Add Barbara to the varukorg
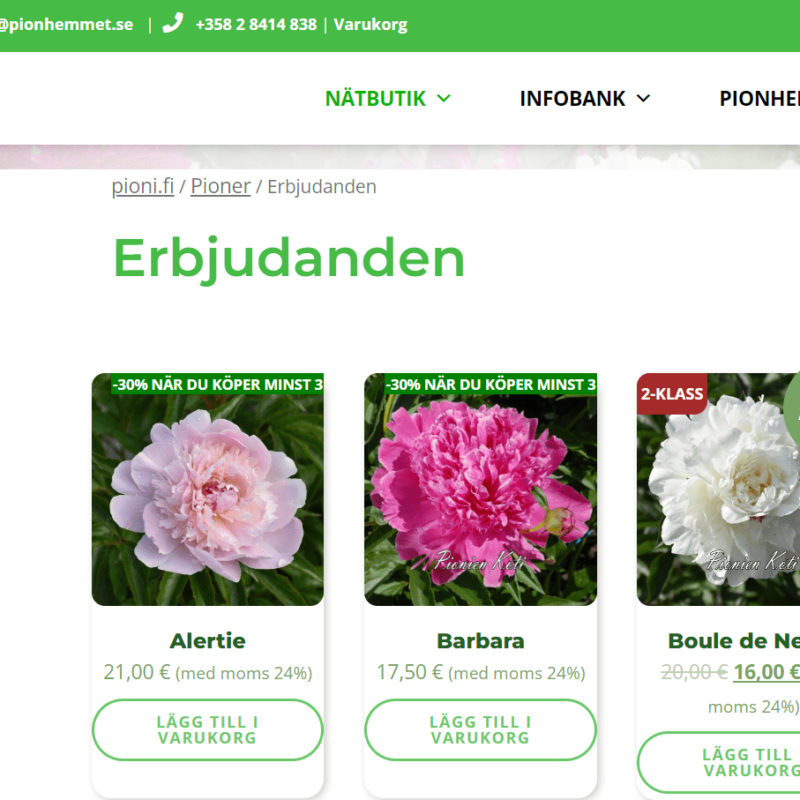This screenshot has height=800, width=800. [480, 730]
